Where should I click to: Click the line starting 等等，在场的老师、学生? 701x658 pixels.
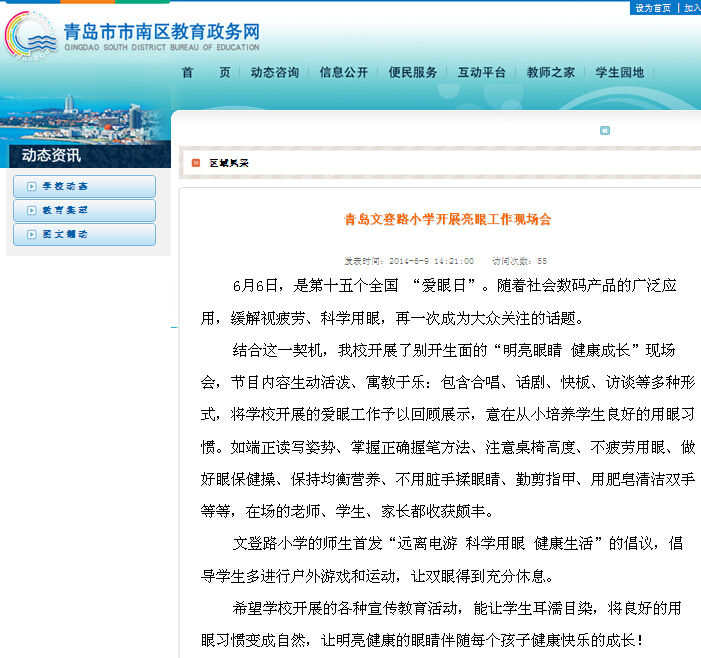[x=347, y=511]
